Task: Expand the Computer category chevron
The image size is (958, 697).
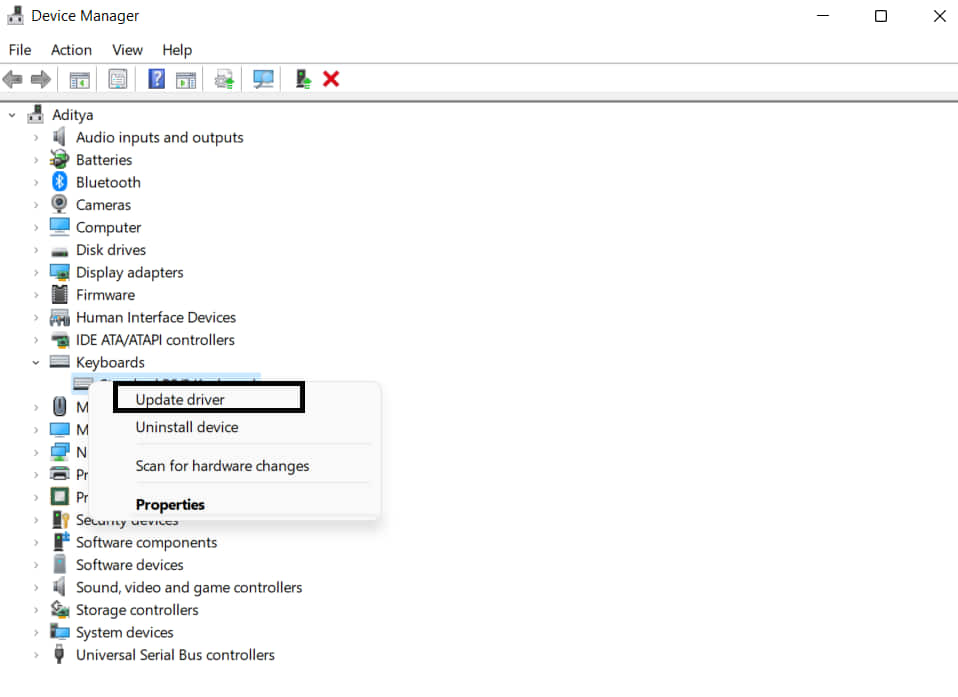Action: click(36, 227)
